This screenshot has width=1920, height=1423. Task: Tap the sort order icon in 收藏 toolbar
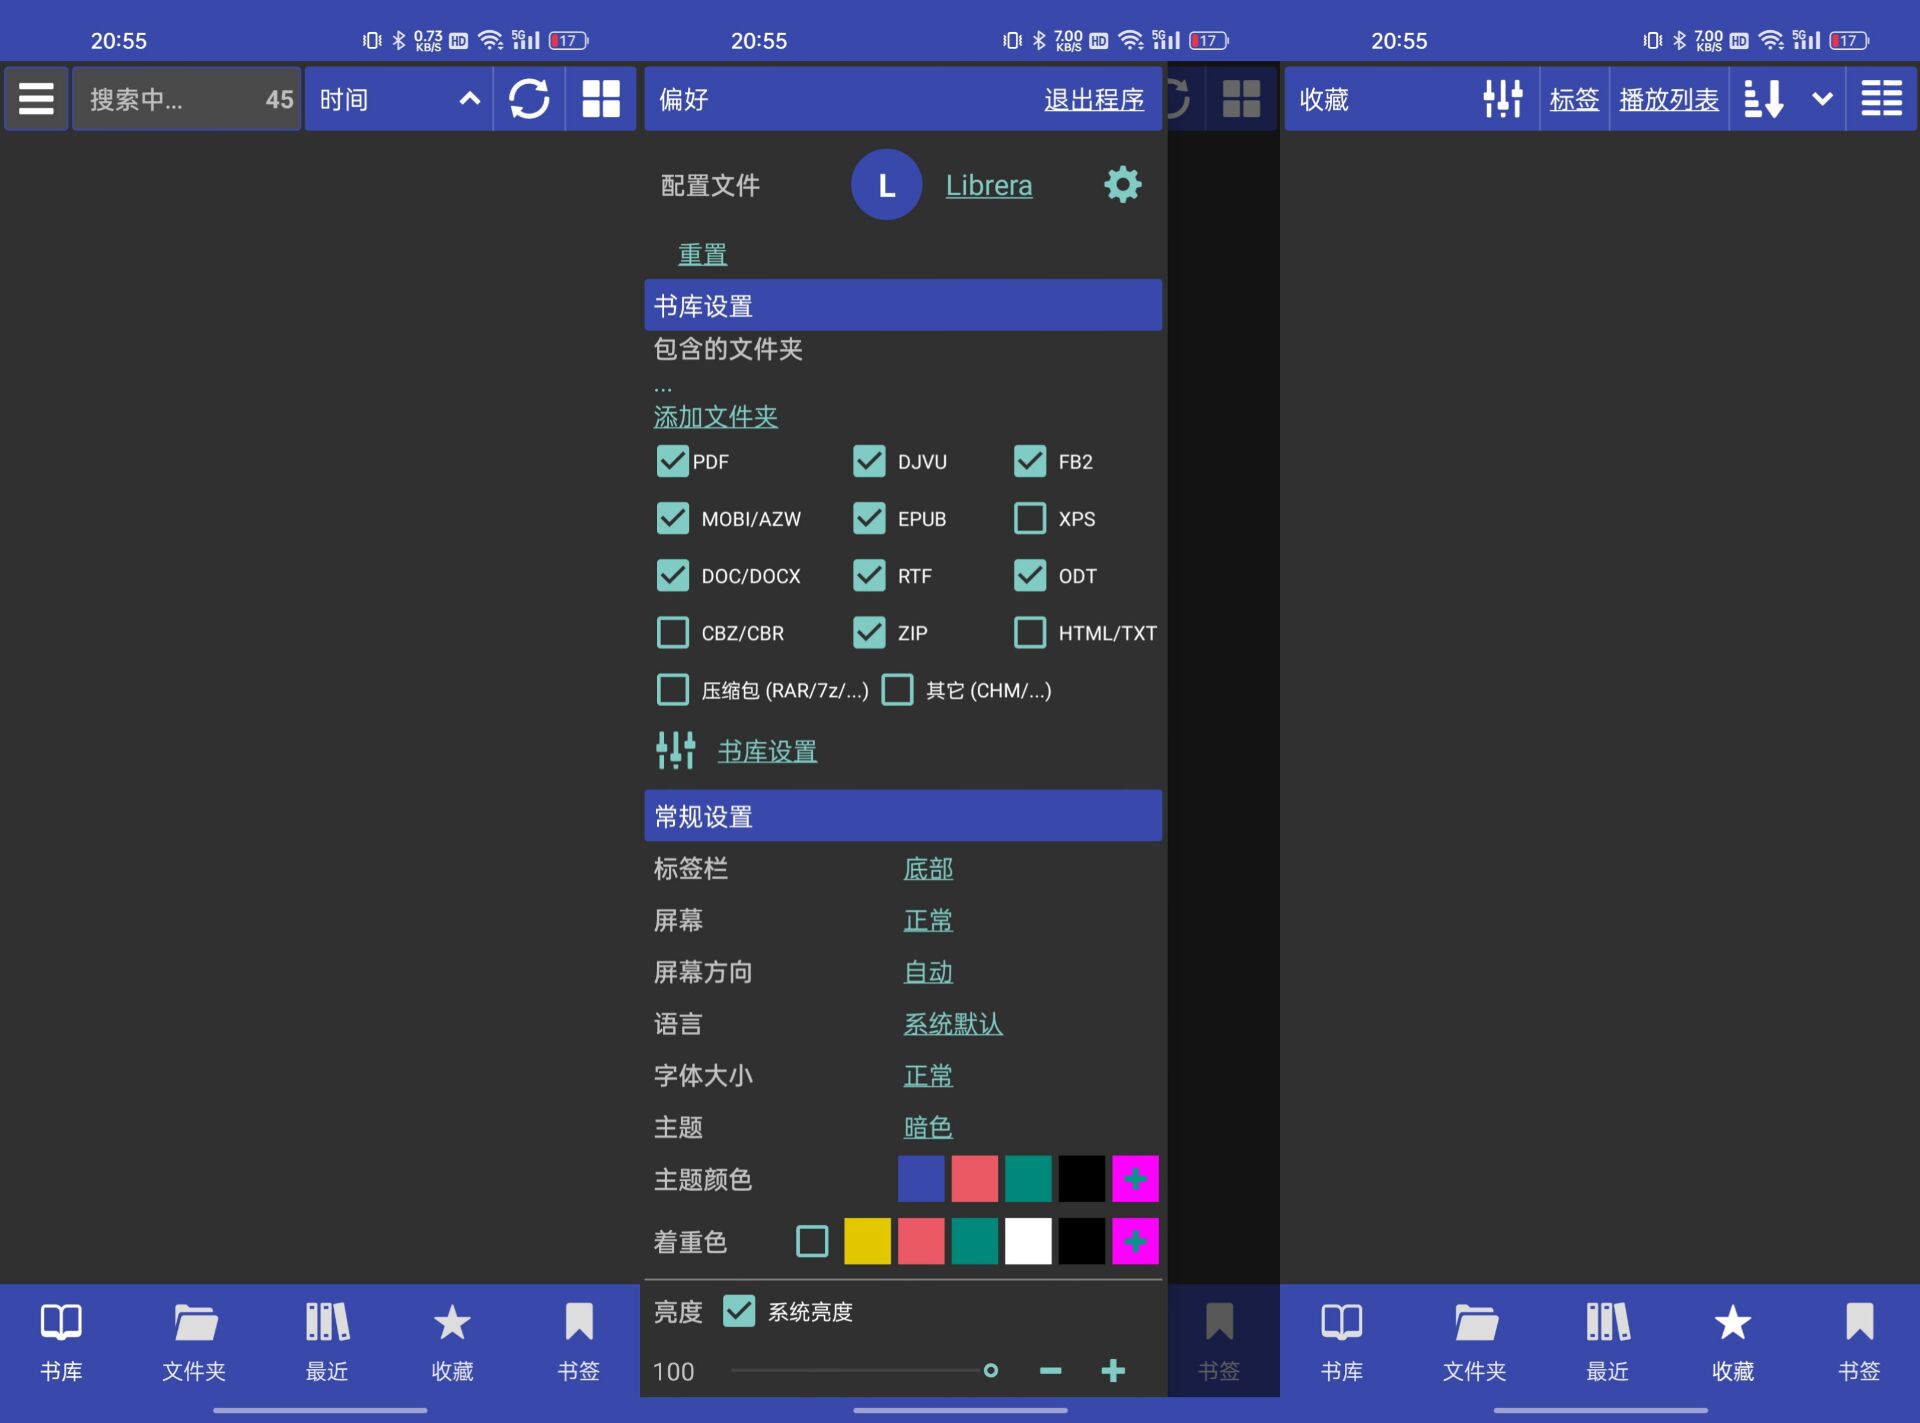[x=1763, y=99]
